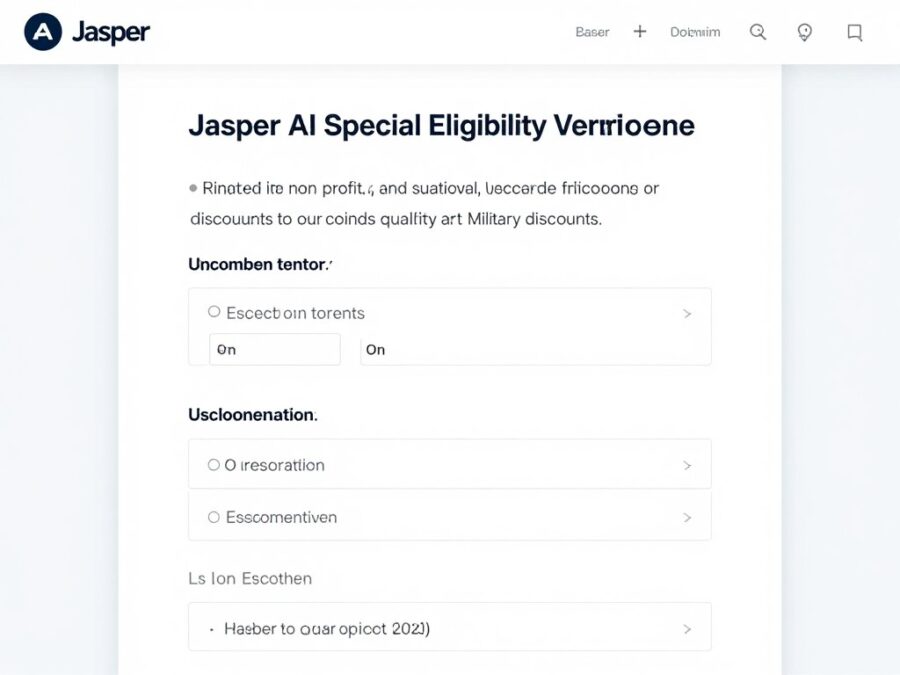The height and width of the screenshot is (675, 900).
Task: Click the lightbulb idea icon
Action: [x=805, y=32]
